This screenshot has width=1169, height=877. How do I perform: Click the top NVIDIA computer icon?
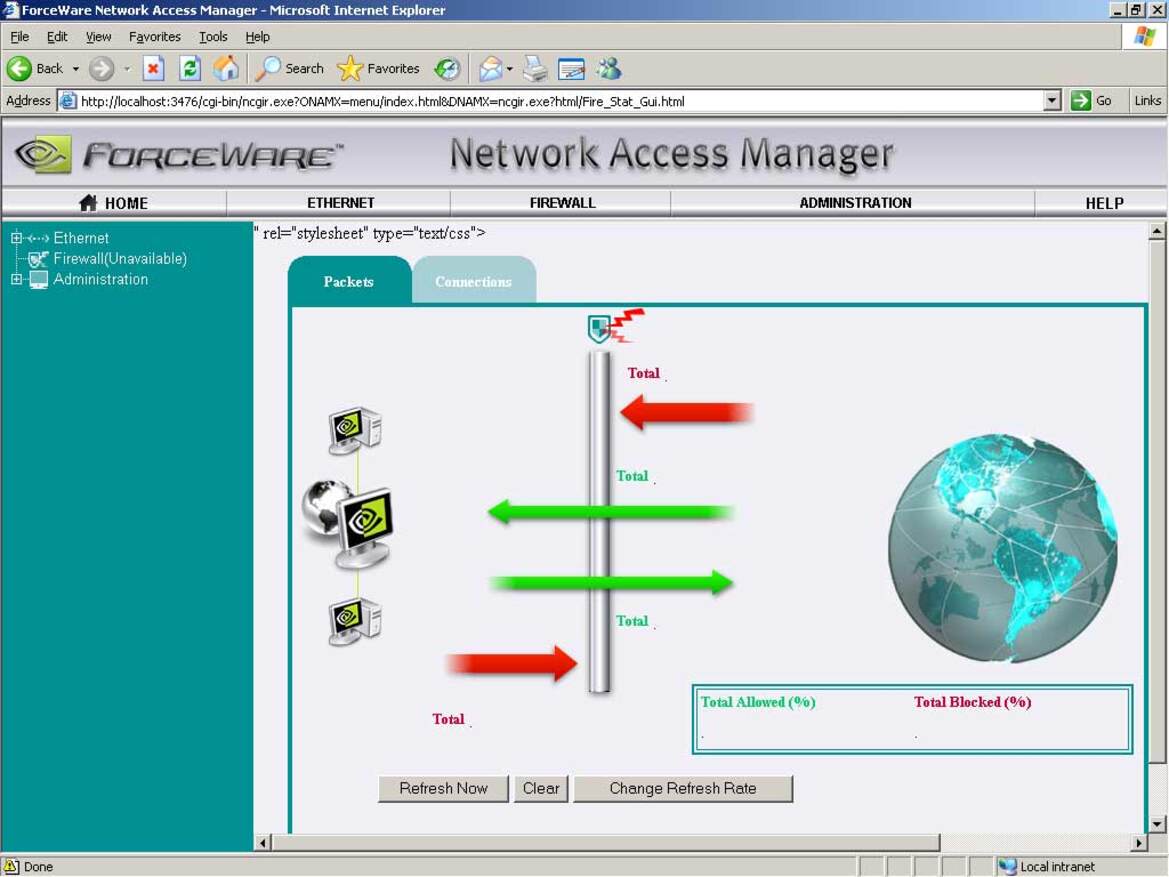356,430
